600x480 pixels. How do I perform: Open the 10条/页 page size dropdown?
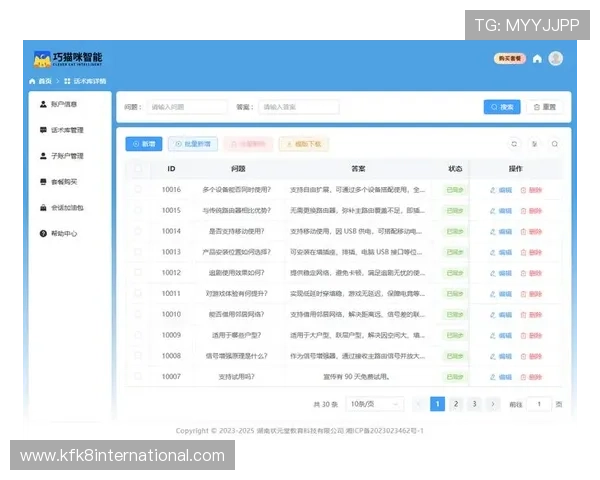coord(375,404)
